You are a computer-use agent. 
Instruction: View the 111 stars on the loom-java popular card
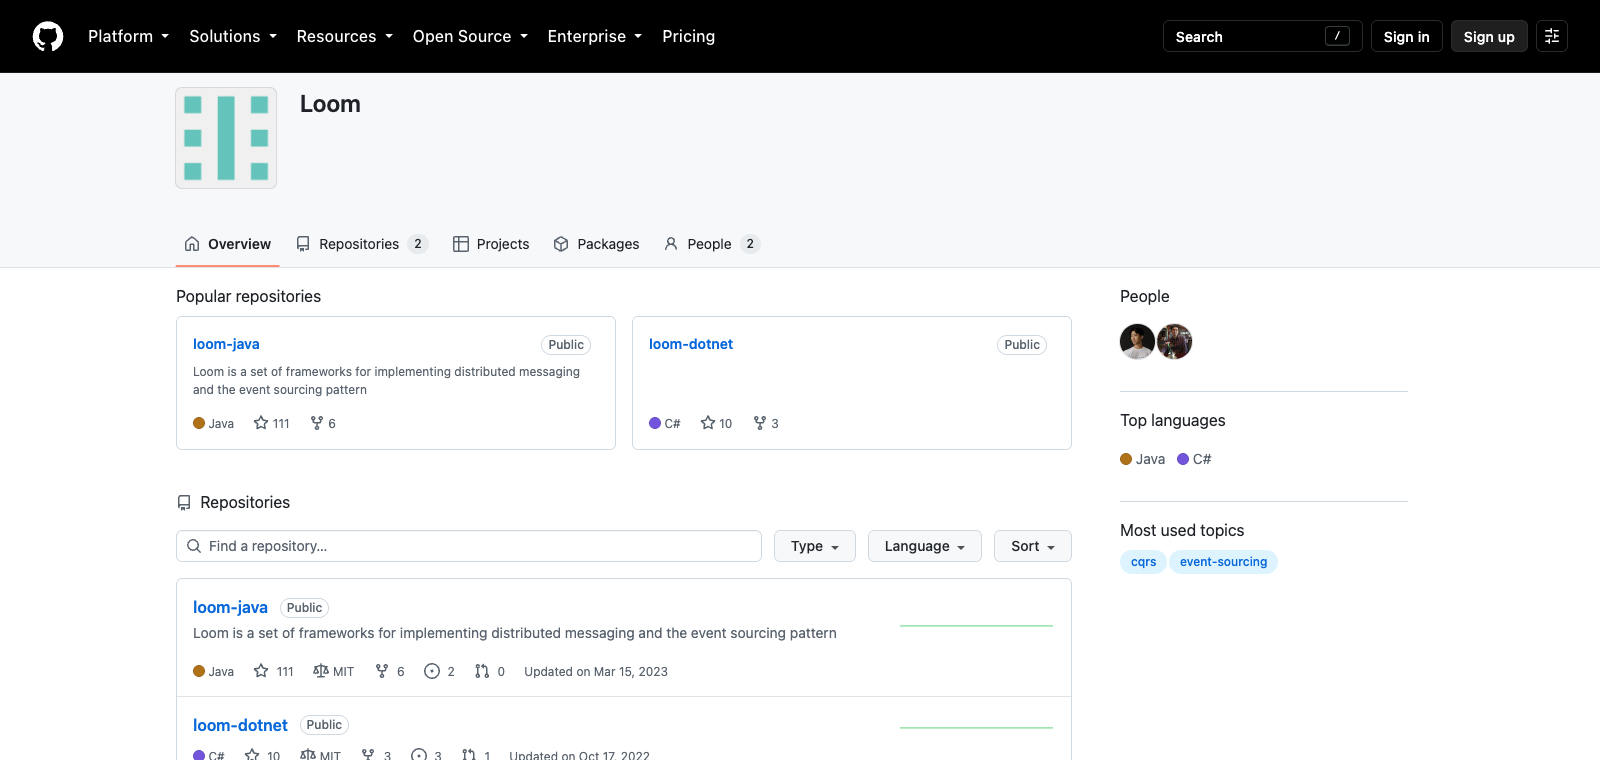272,423
